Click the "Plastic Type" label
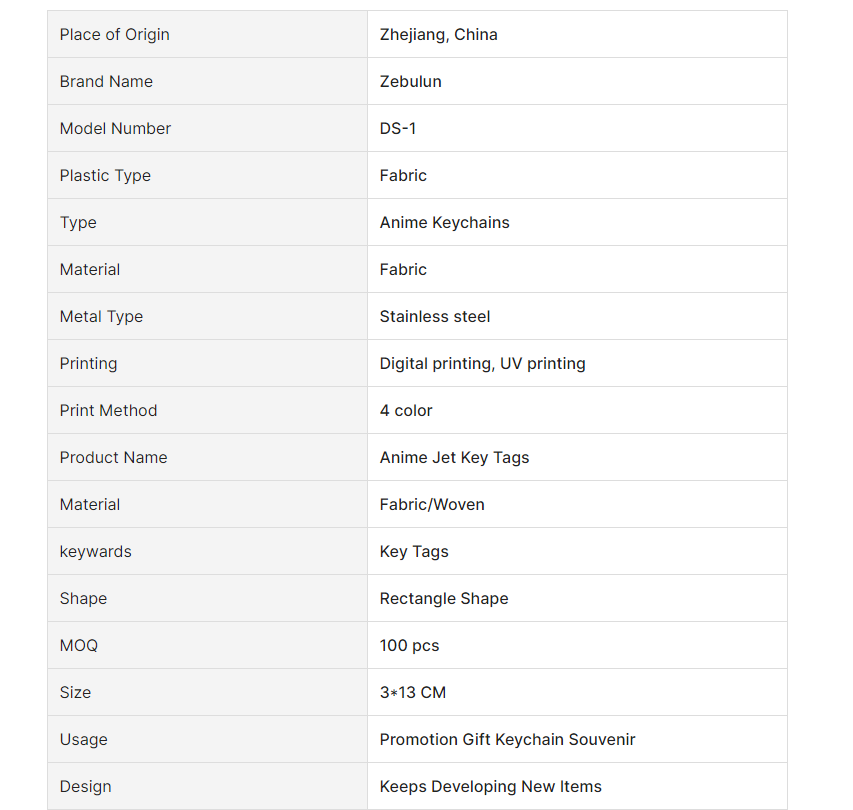This screenshot has height=810, width=853. (105, 176)
